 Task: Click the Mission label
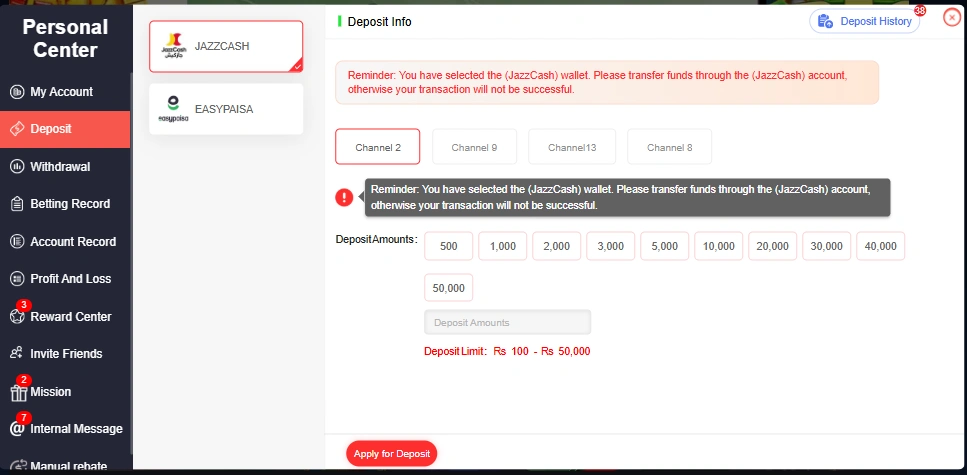pyautogui.click(x=51, y=392)
